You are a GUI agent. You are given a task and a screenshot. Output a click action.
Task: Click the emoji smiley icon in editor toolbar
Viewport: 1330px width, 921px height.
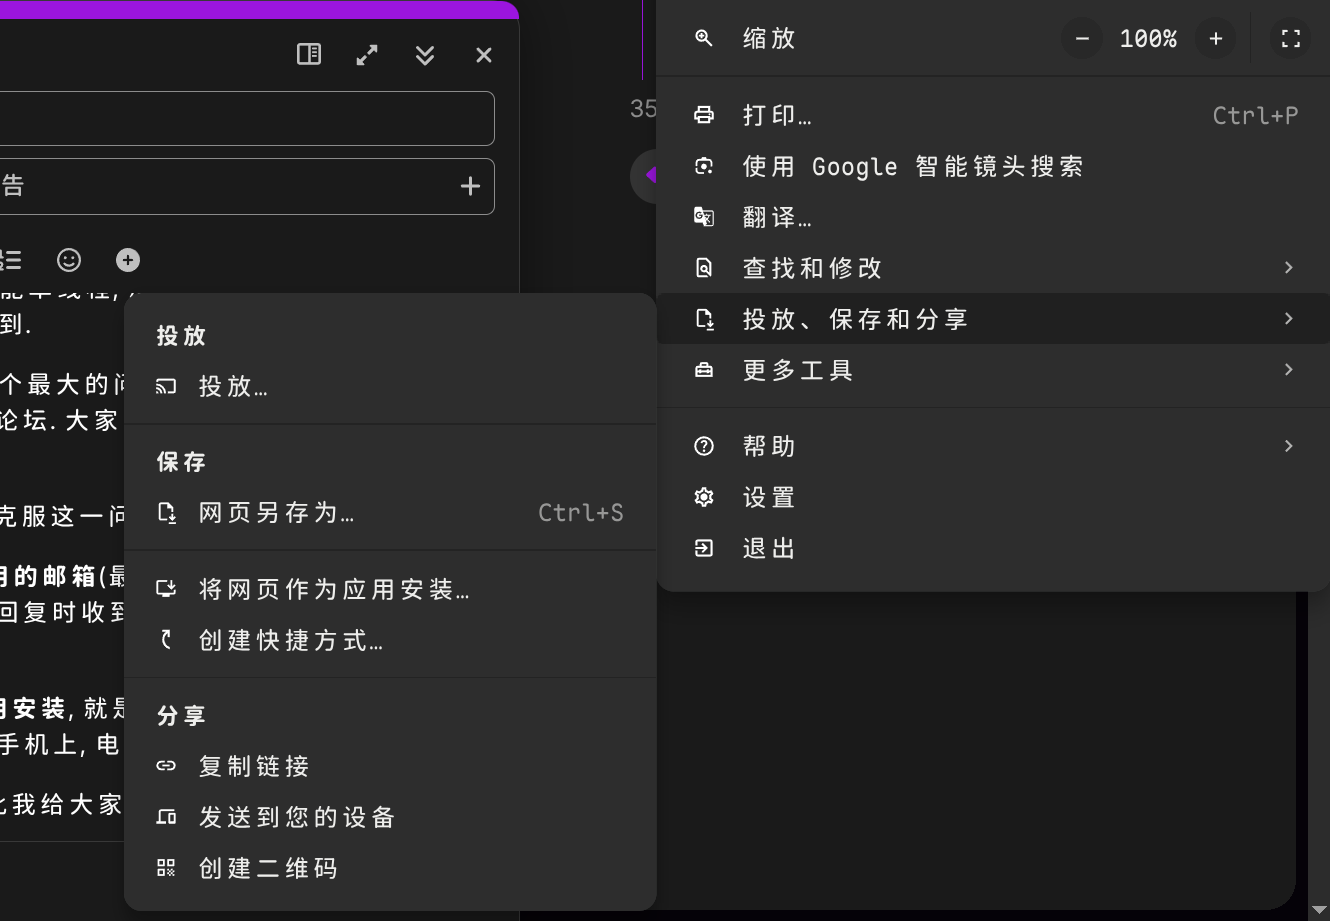tap(69, 260)
